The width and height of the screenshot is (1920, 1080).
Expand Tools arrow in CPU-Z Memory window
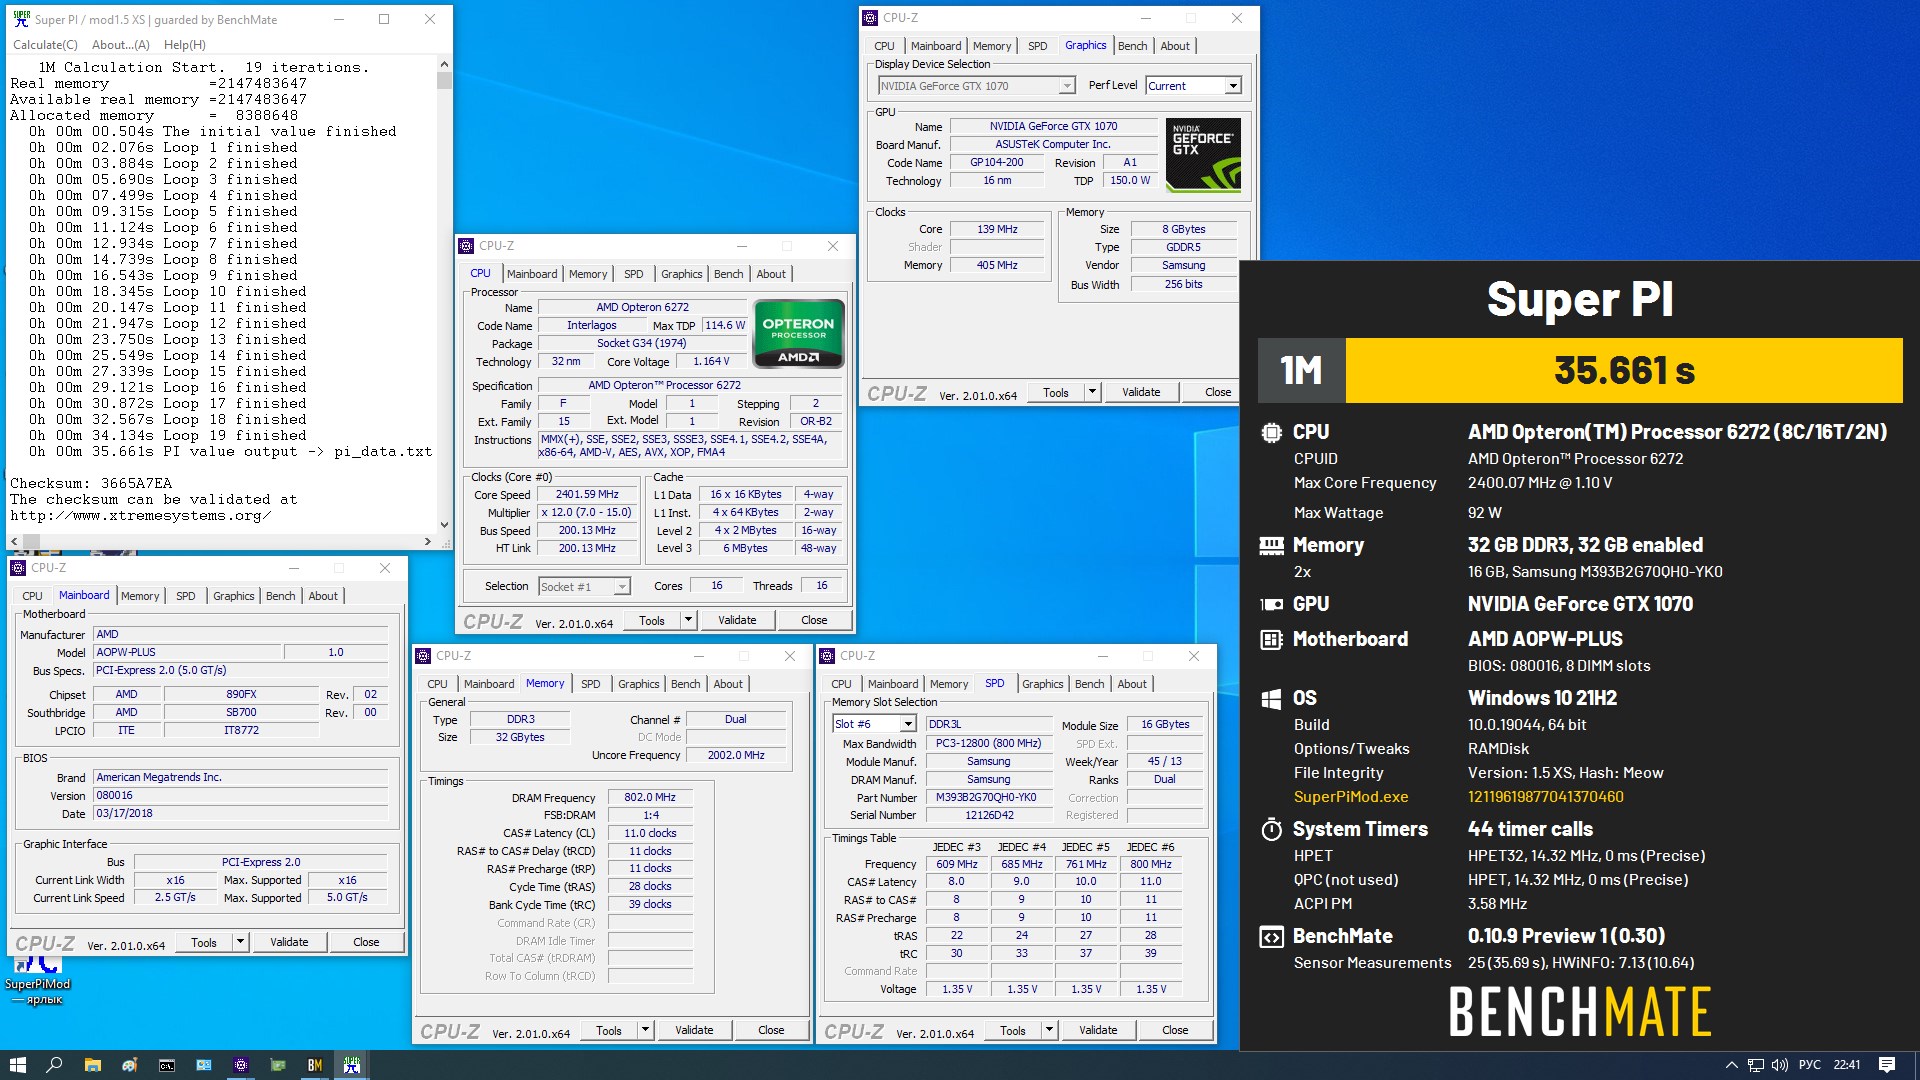[x=645, y=1030]
